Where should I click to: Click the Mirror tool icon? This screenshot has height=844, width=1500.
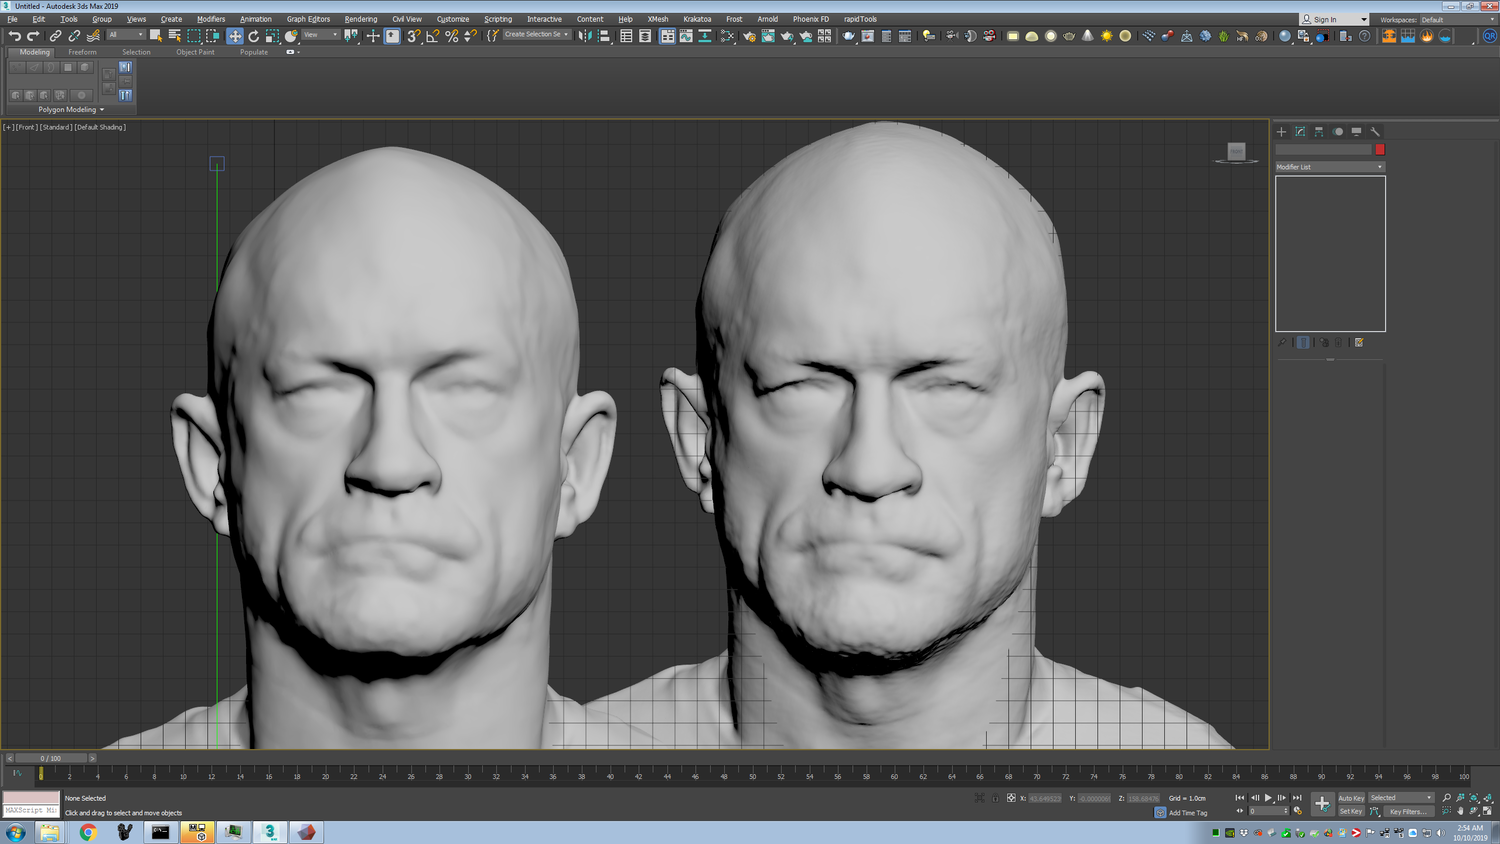(x=585, y=36)
